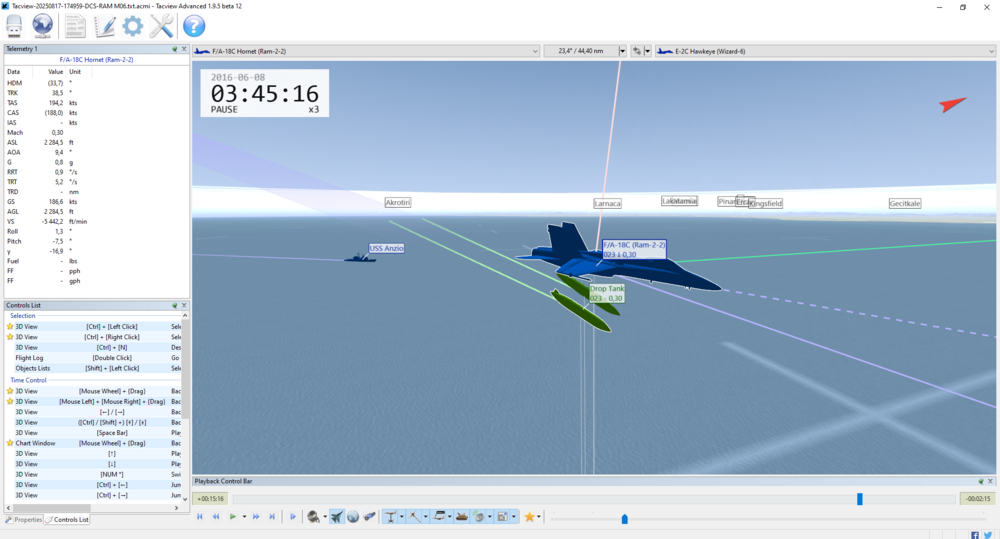
Task: Click the Controls List vertical scrollbar
Action: point(185,407)
